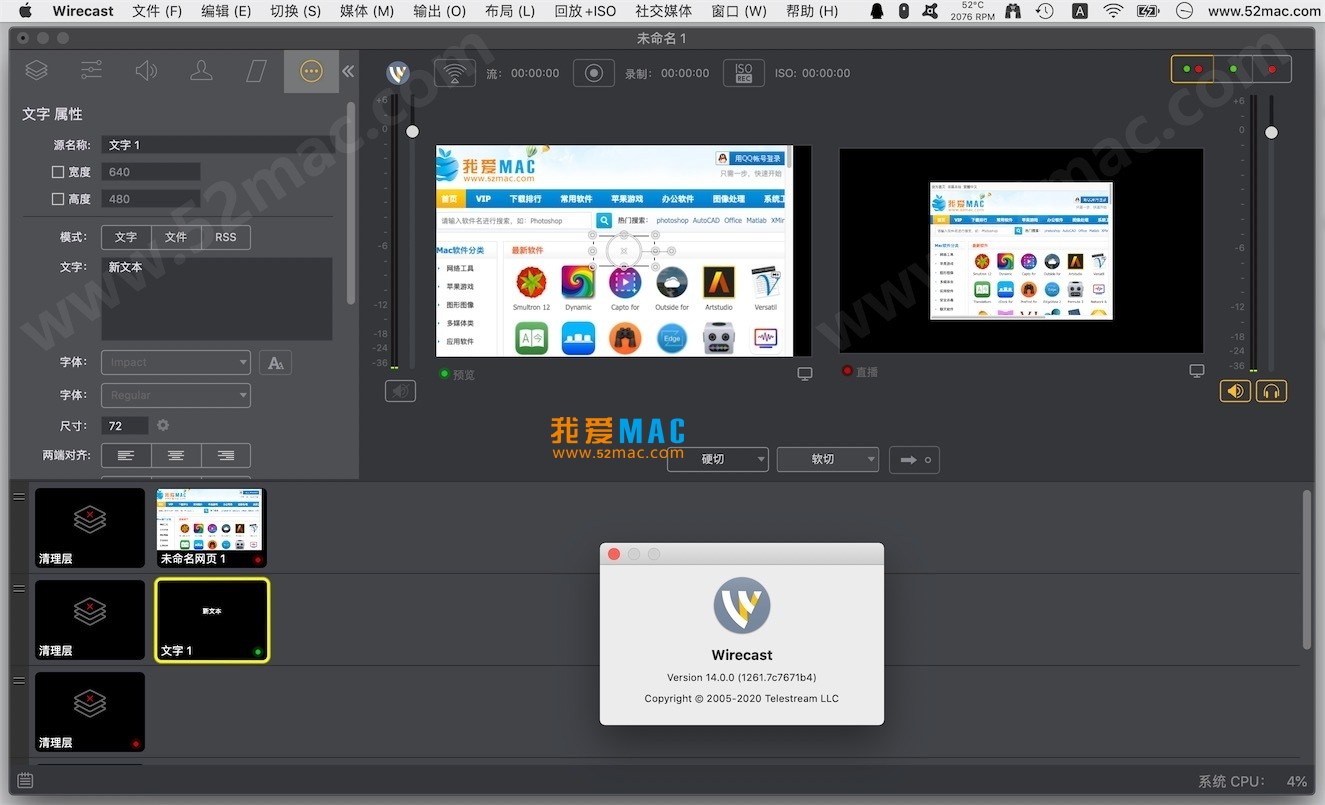Click the text size gear icon
Screen dimensions: 1325x805
[165, 425]
